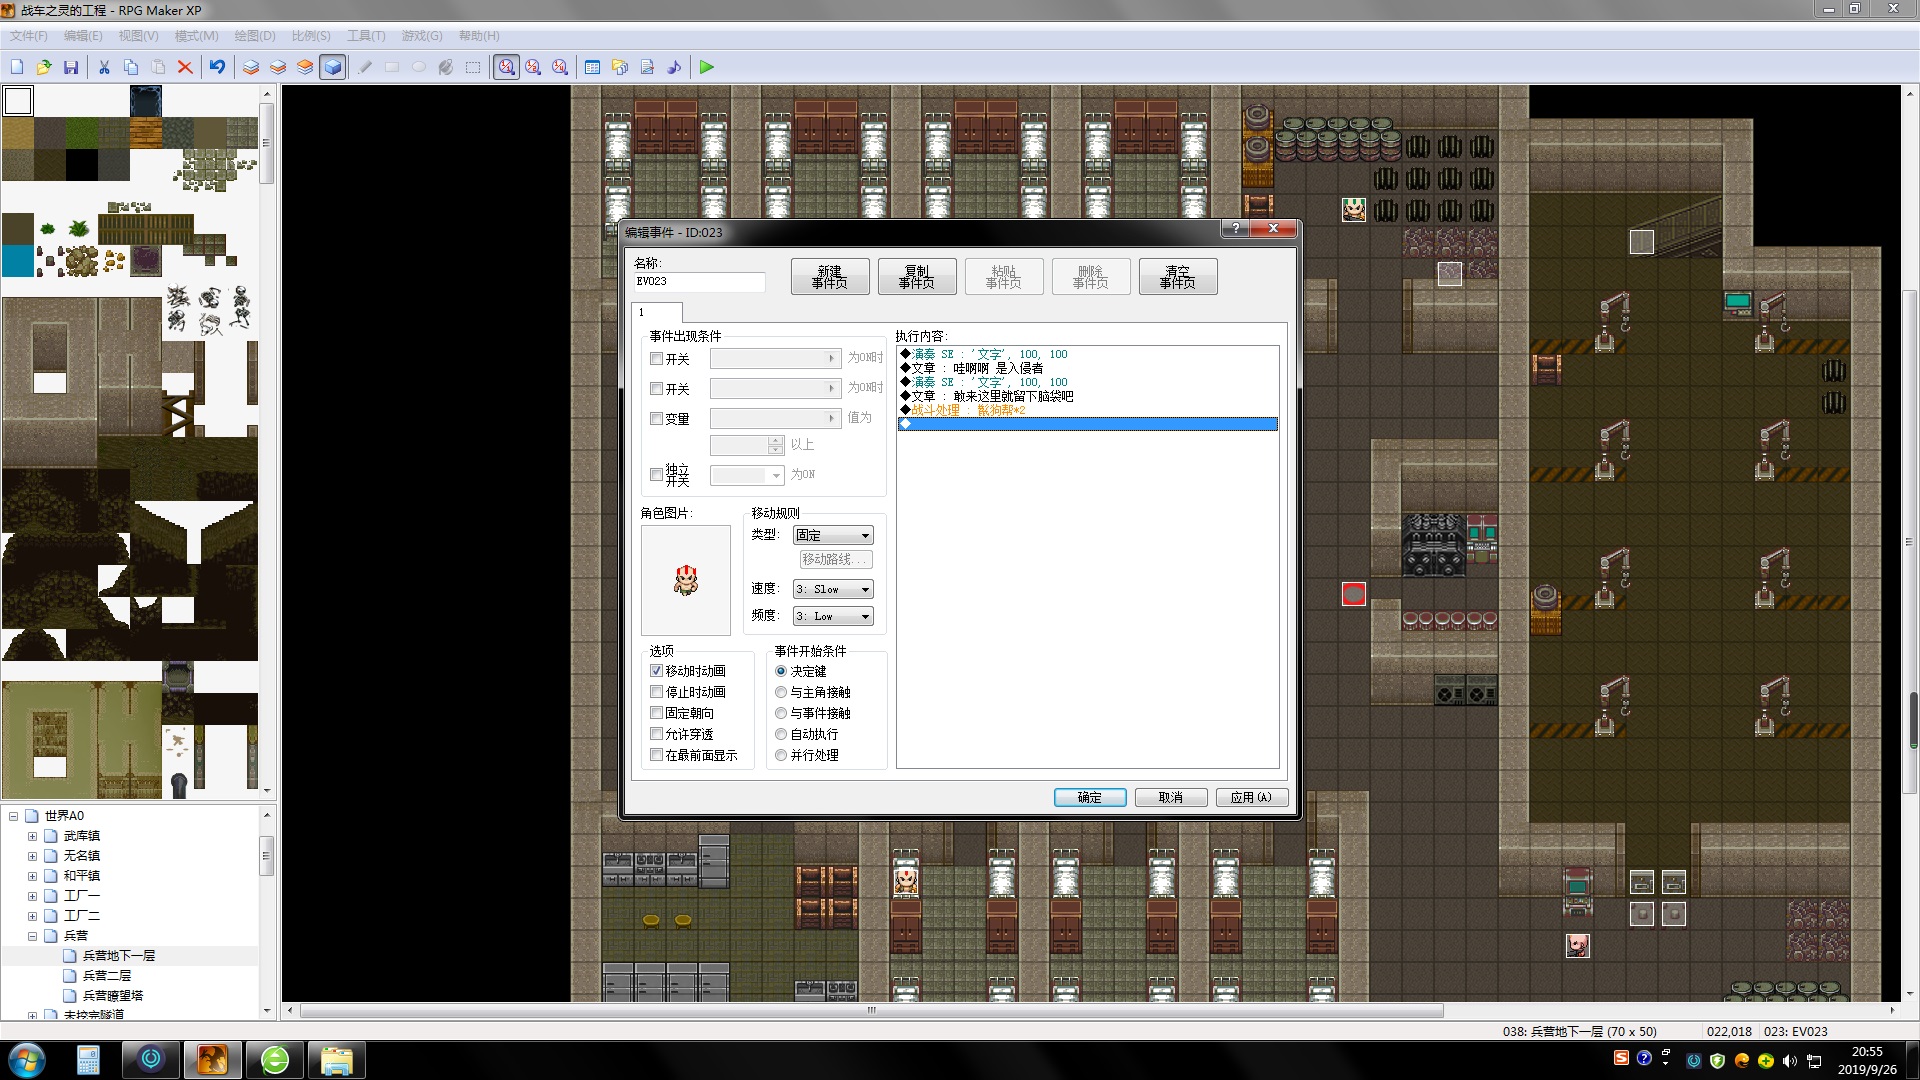Collapse the 兵营 map tree node
The width and height of the screenshot is (1920, 1080).
tap(32, 936)
